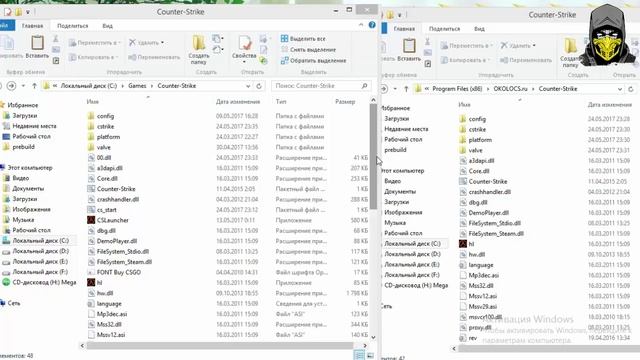Open Вид tab in right window

(479, 29)
